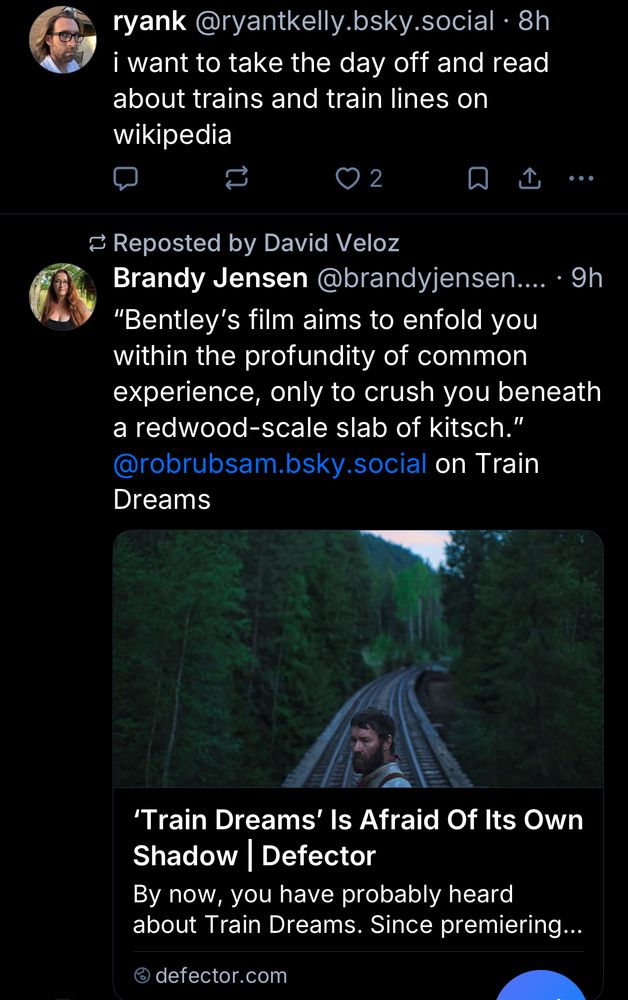
Task: Open David Veloz's profile from repost label
Action: pyautogui.click(x=330, y=243)
